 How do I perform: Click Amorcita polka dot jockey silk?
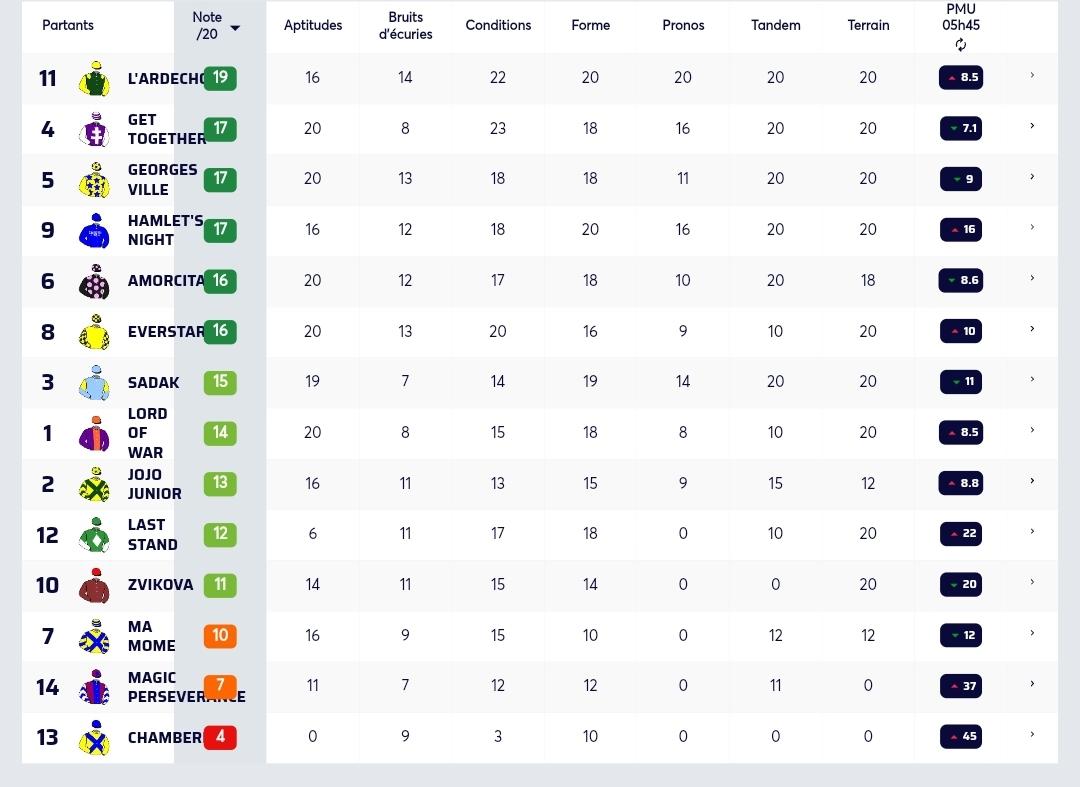point(94,281)
